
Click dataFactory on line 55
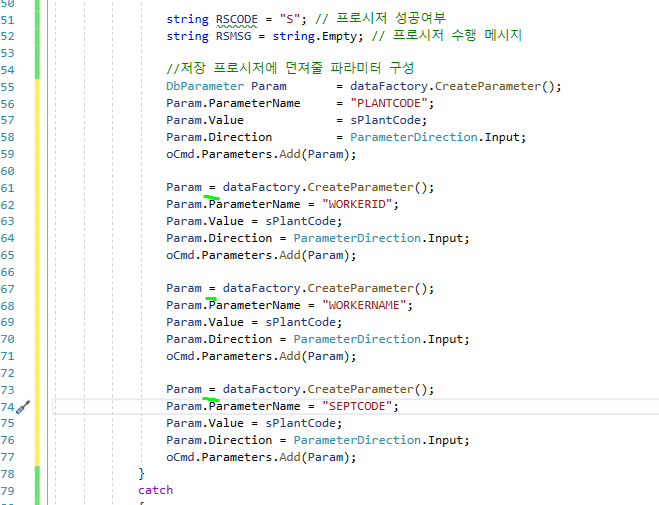389,87
